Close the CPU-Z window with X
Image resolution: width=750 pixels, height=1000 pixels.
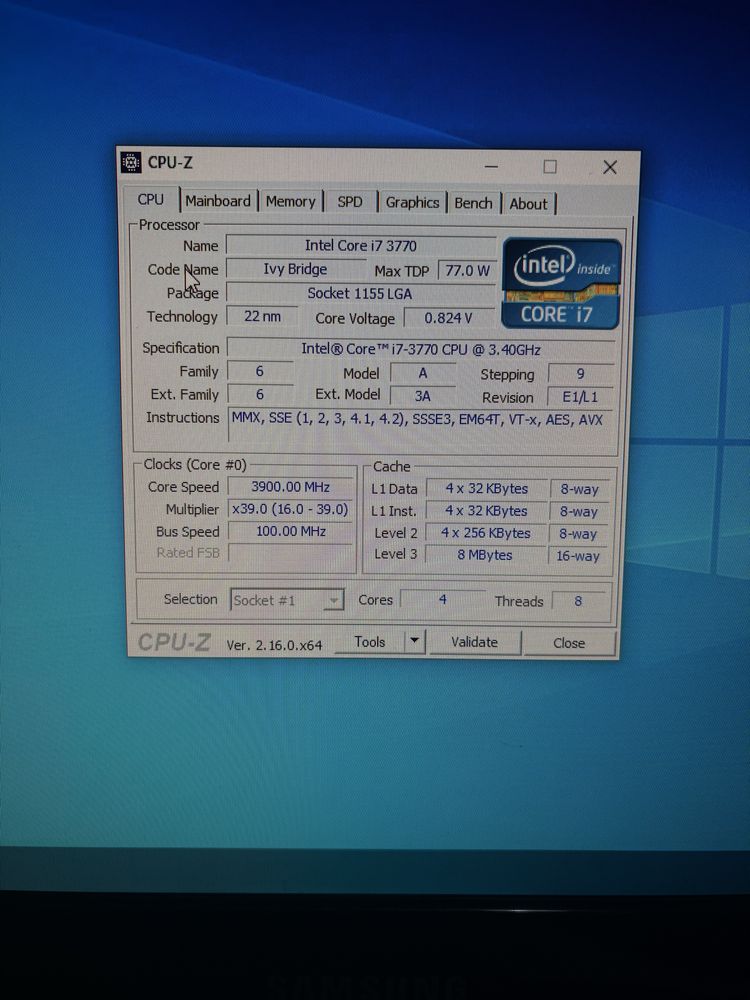click(610, 168)
